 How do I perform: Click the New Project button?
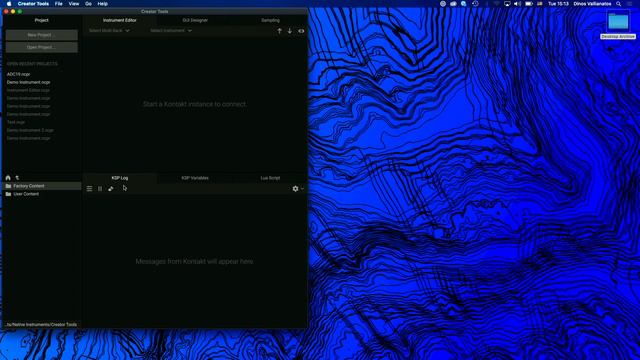coord(41,35)
